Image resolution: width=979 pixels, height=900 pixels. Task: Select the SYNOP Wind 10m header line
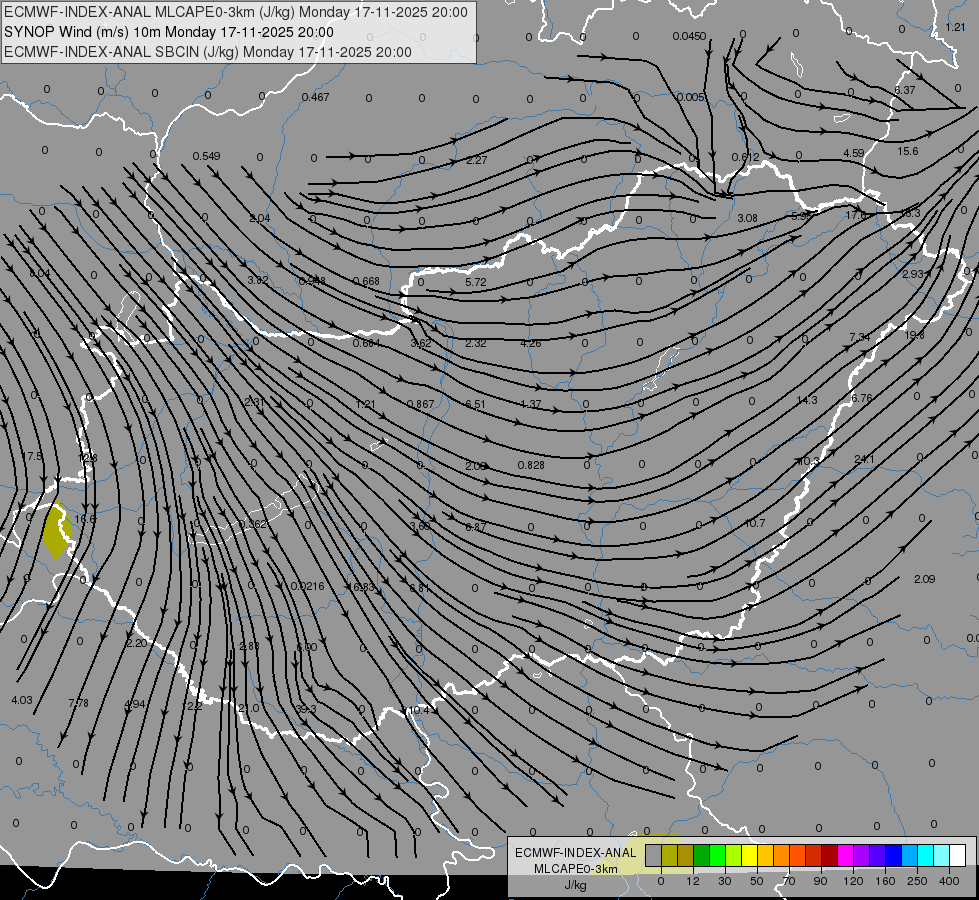[169, 32]
